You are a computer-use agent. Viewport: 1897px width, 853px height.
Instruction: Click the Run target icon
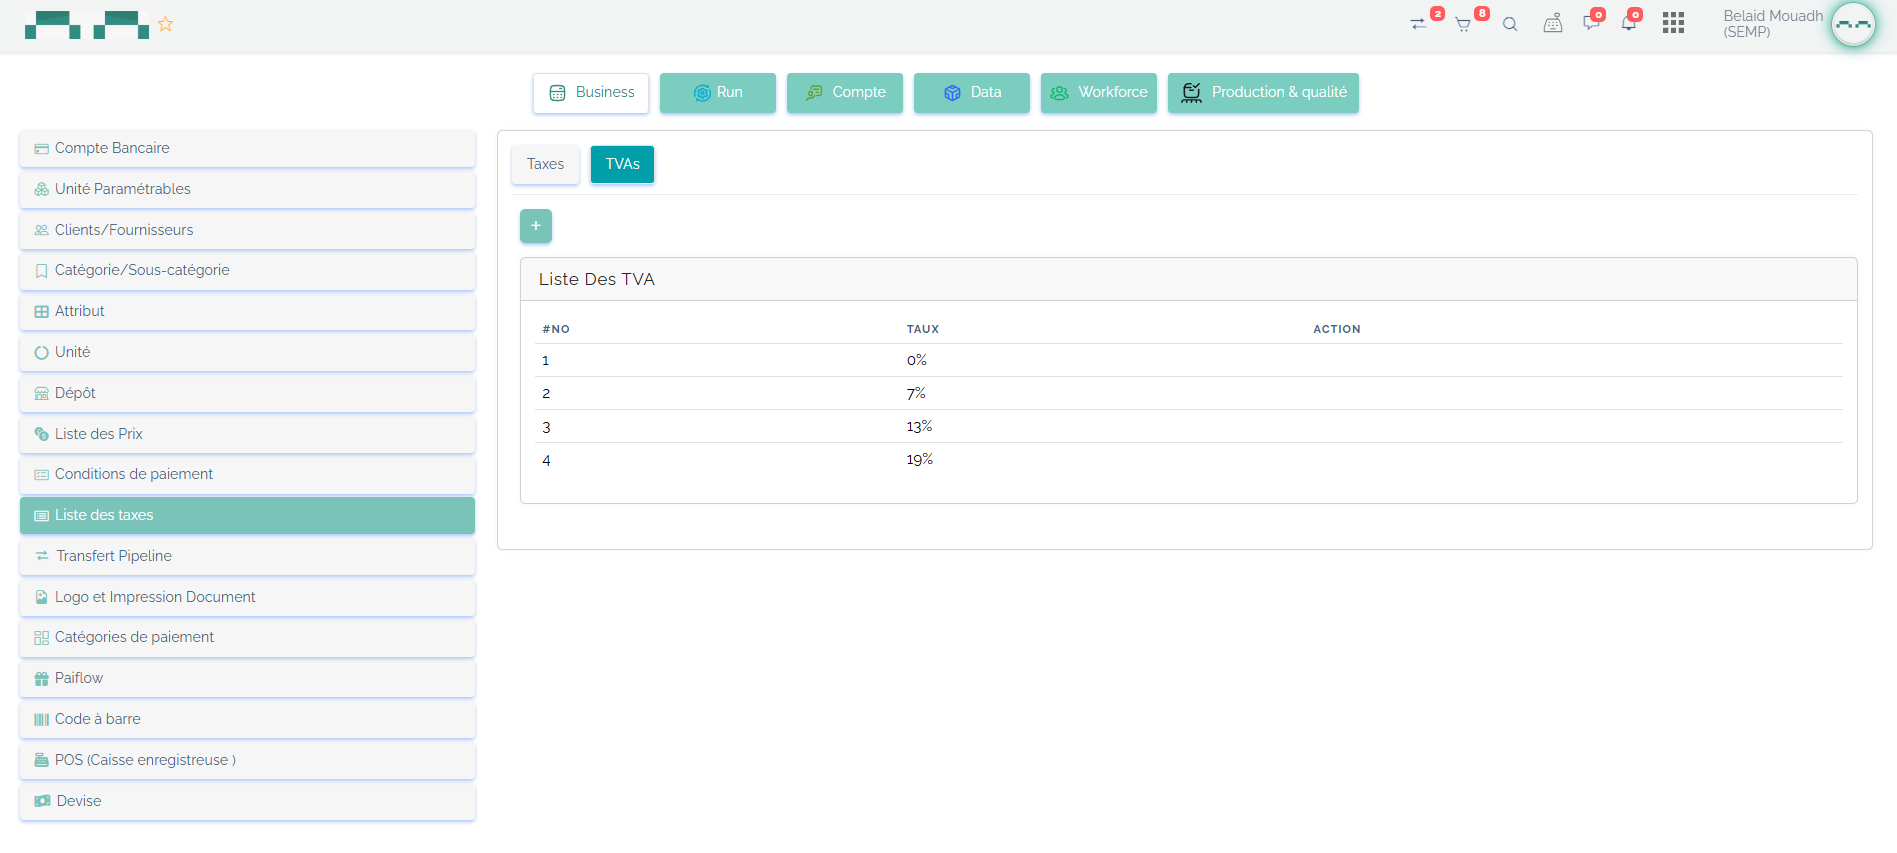702,93
